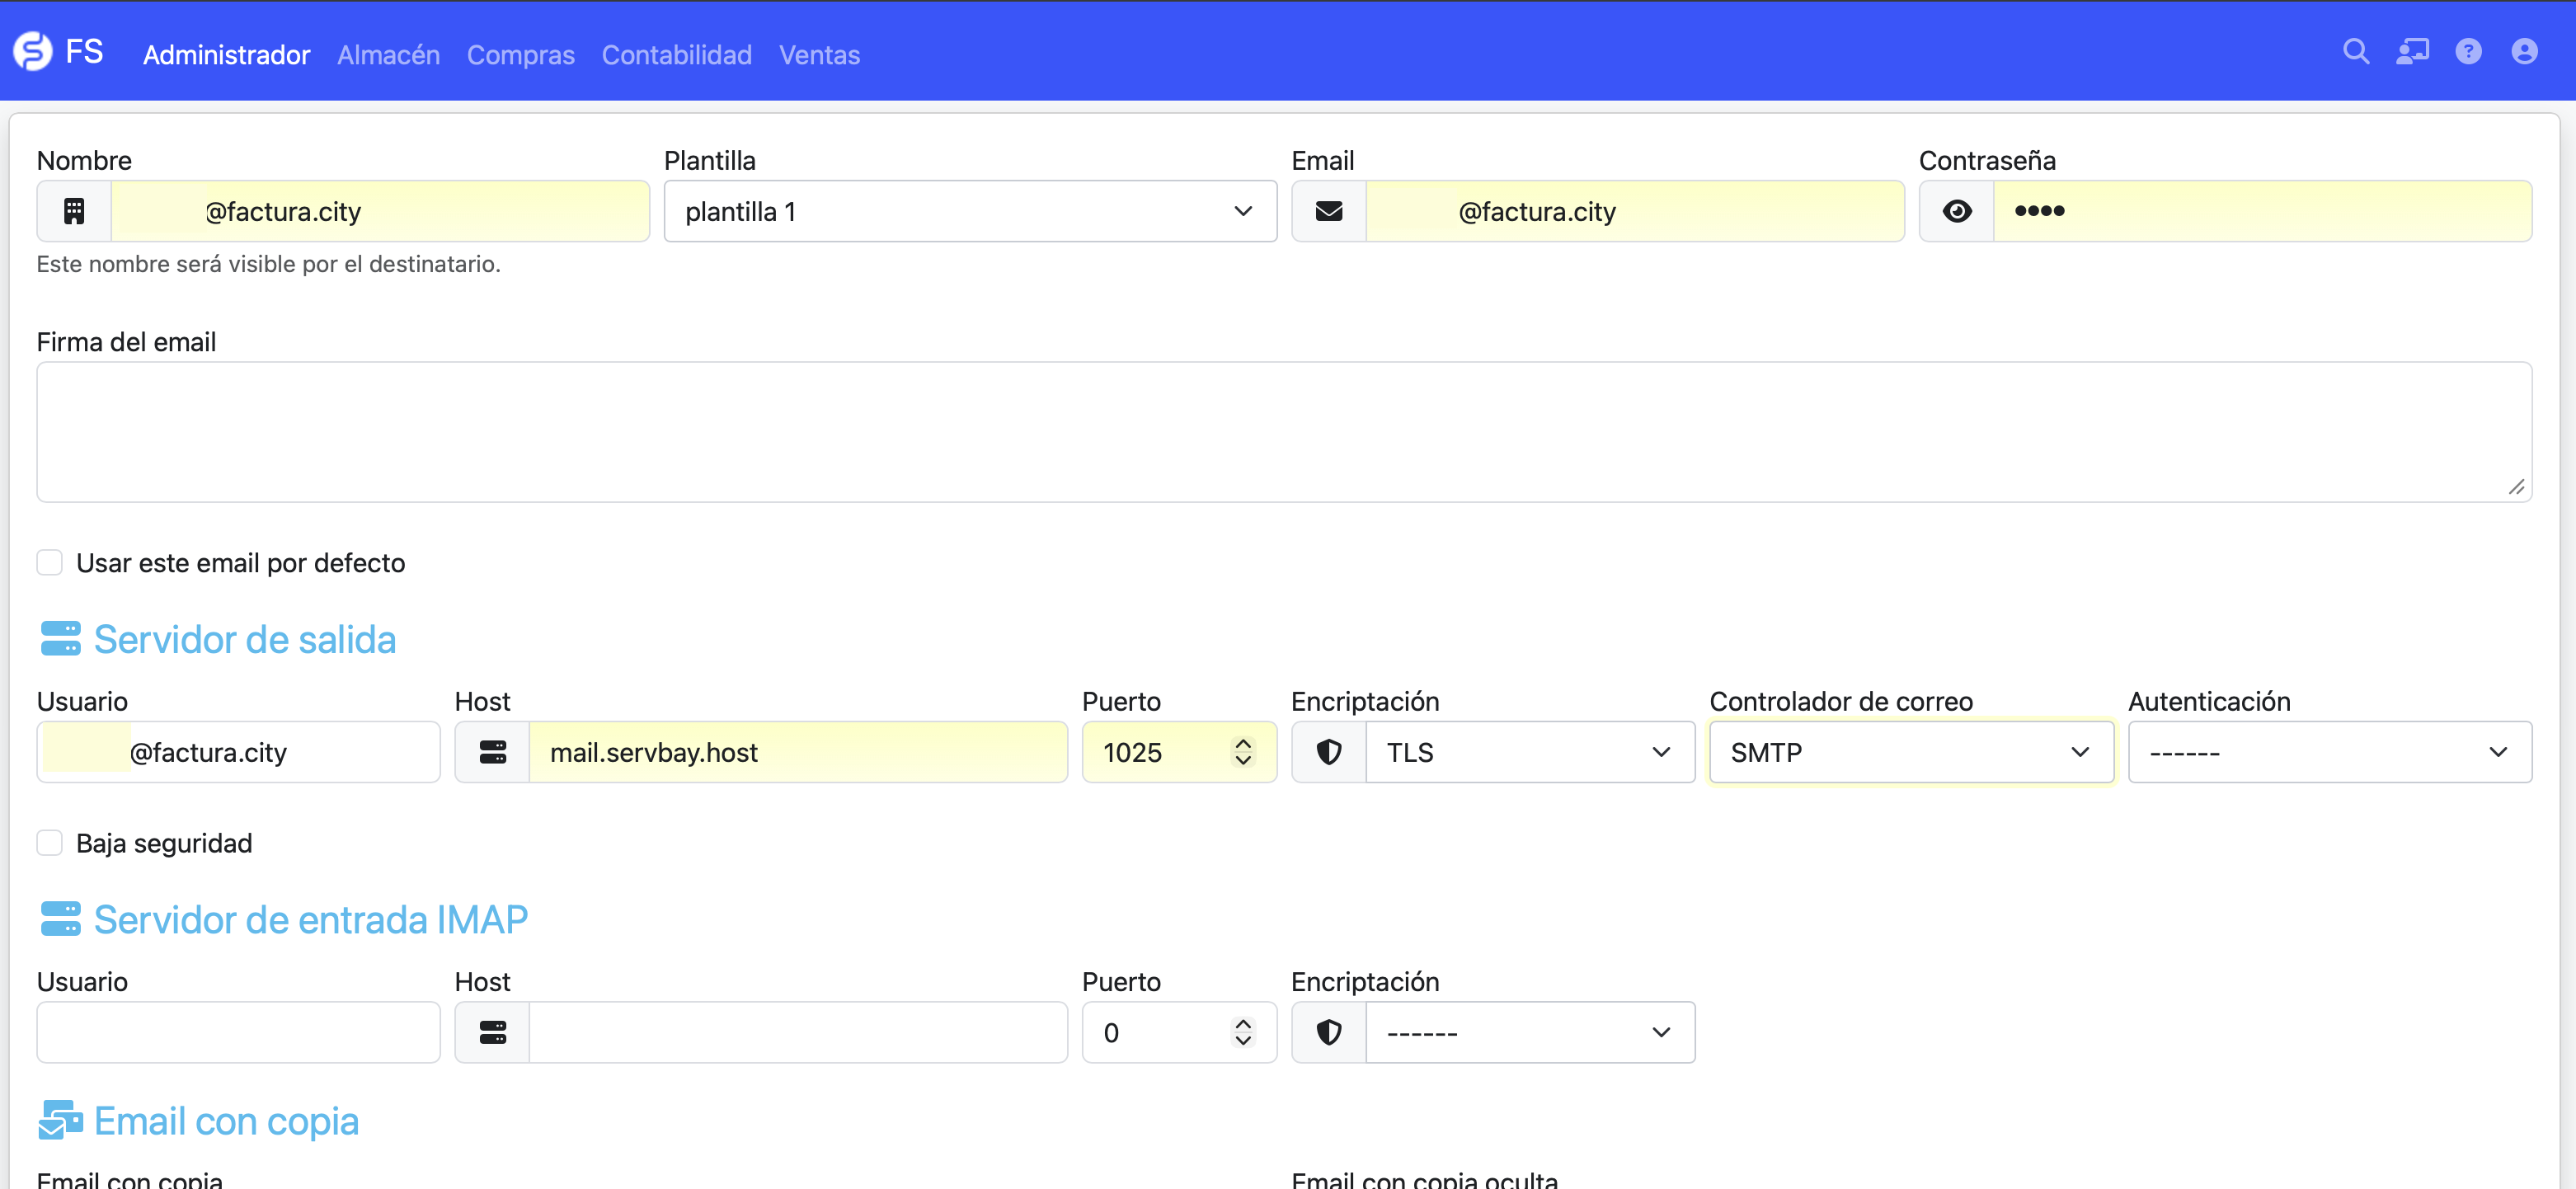Click the Contraseña password field

point(2262,211)
